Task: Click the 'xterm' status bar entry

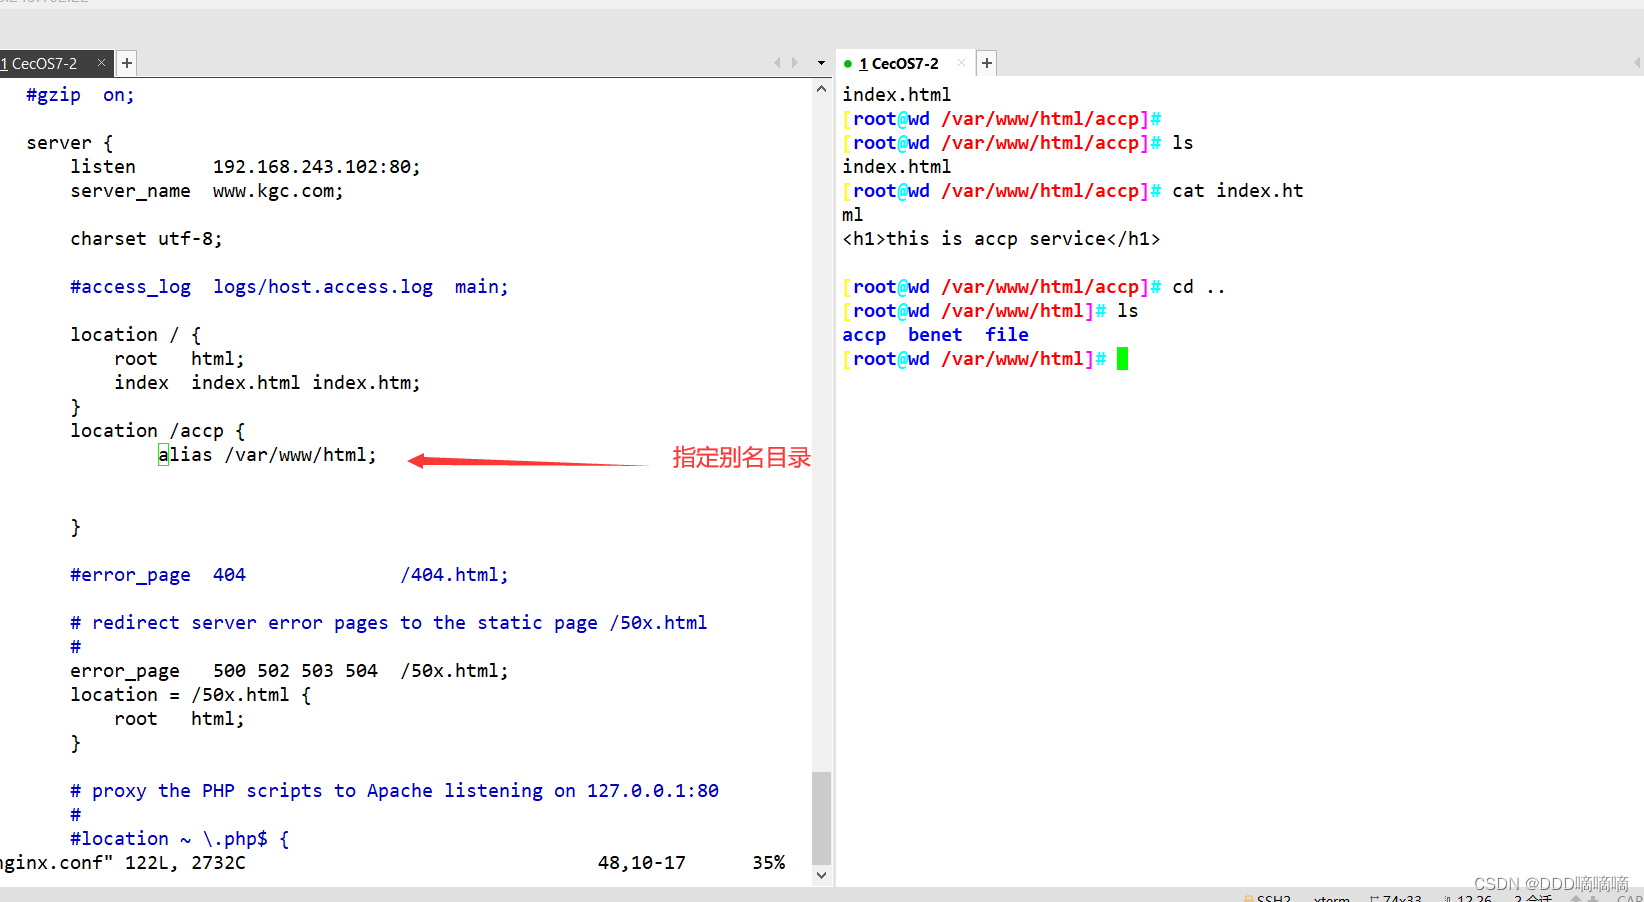Action: click(1332, 898)
